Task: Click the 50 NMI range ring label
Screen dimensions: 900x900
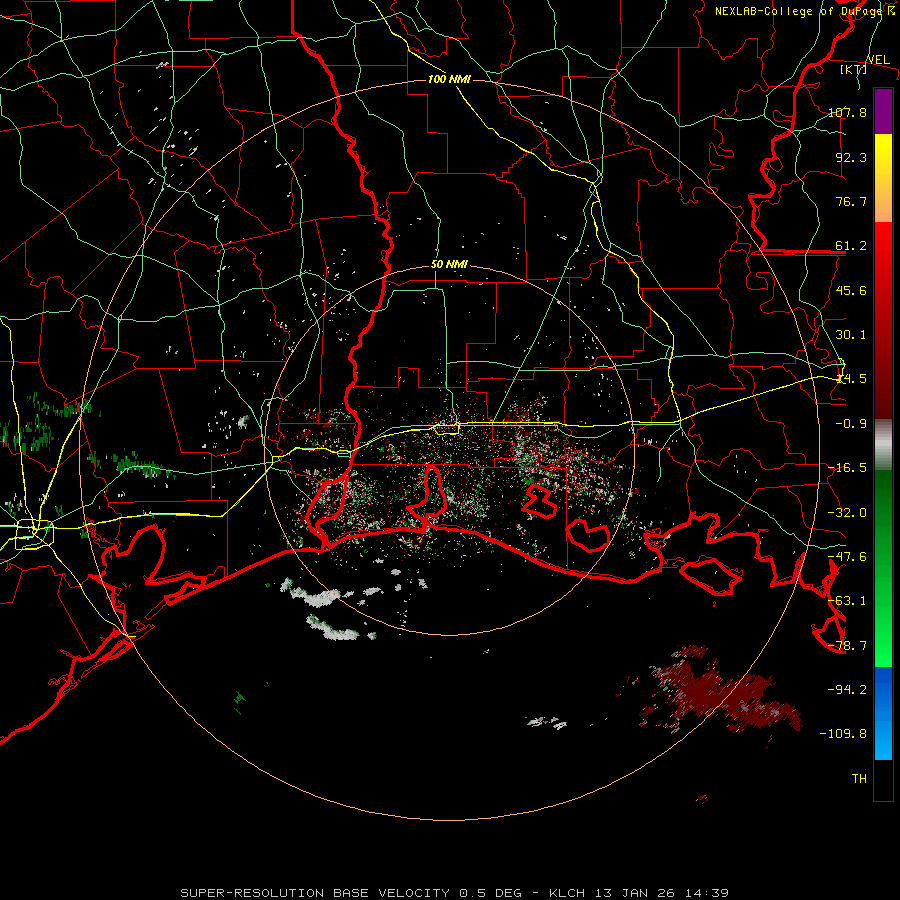Action: click(449, 264)
